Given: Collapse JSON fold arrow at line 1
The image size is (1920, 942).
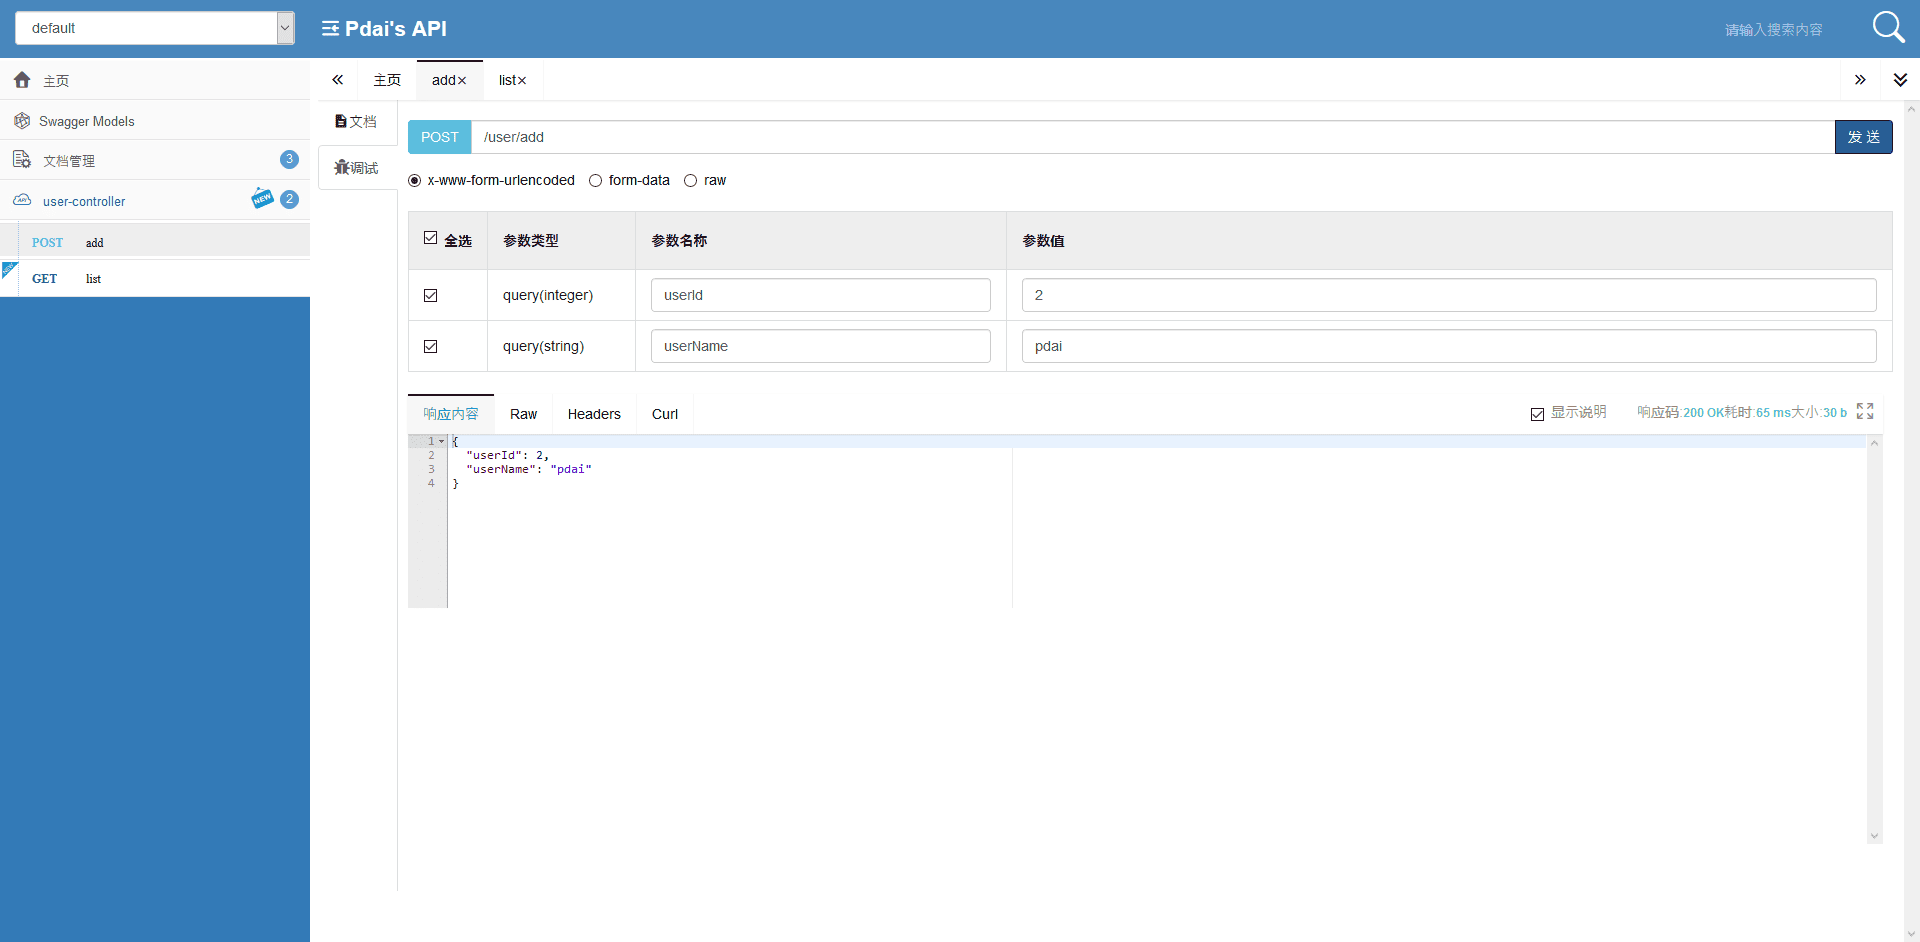Looking at the screenshot, I should pos(441,441).
